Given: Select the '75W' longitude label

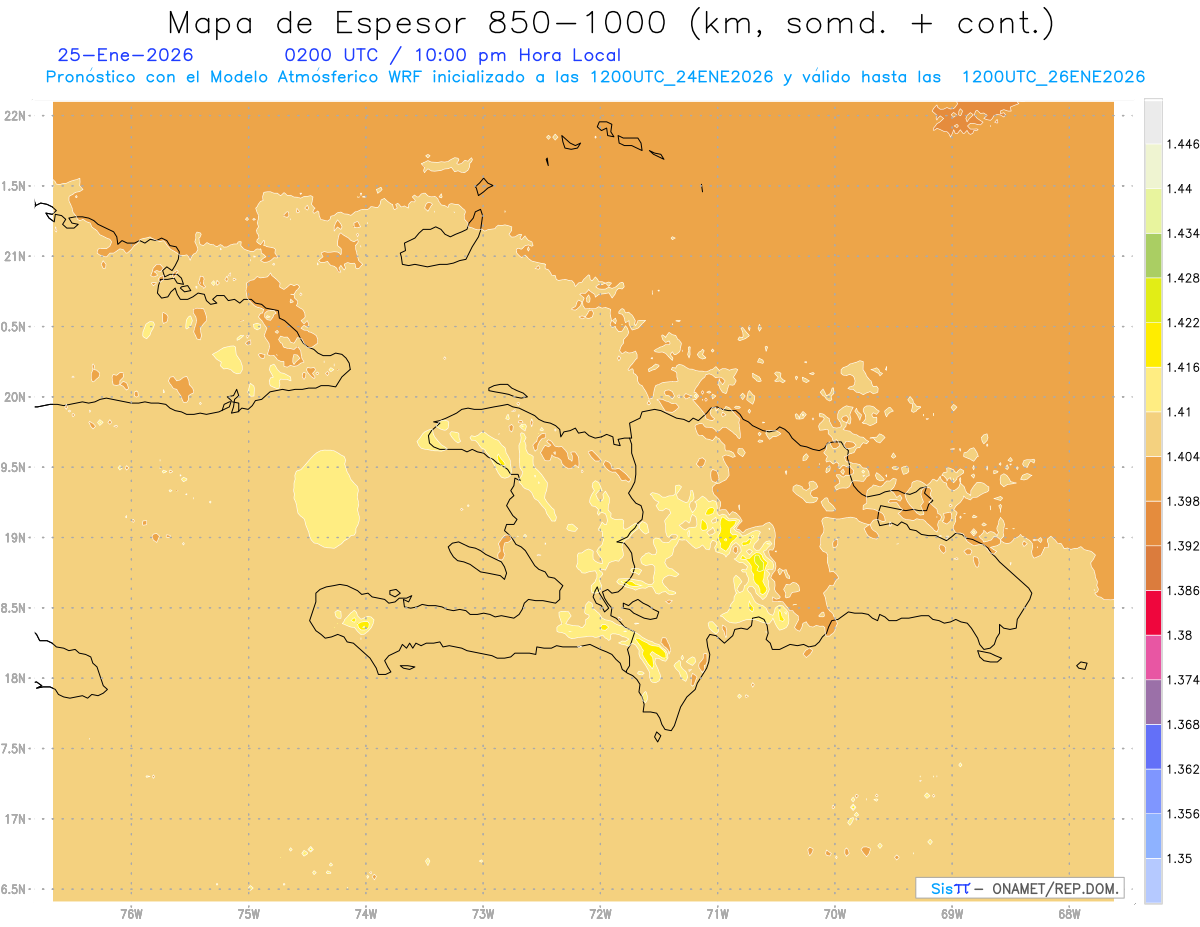Looking at the screenshot, I should (249, 913).
